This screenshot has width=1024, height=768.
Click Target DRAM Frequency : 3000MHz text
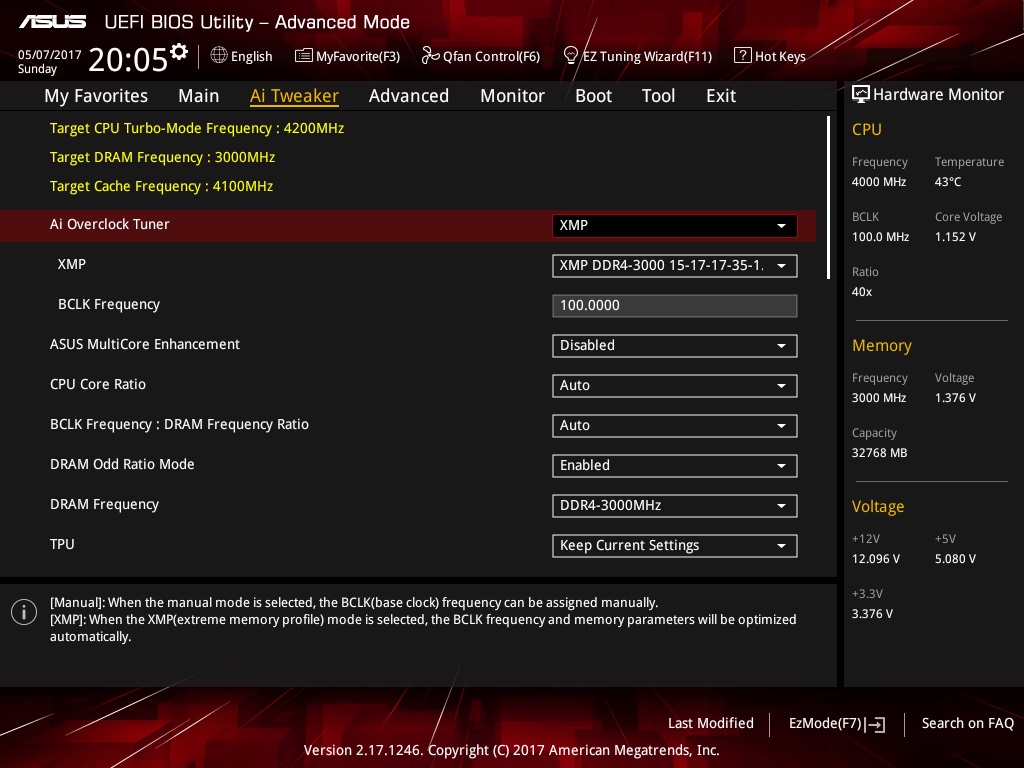tap(163, 157)
